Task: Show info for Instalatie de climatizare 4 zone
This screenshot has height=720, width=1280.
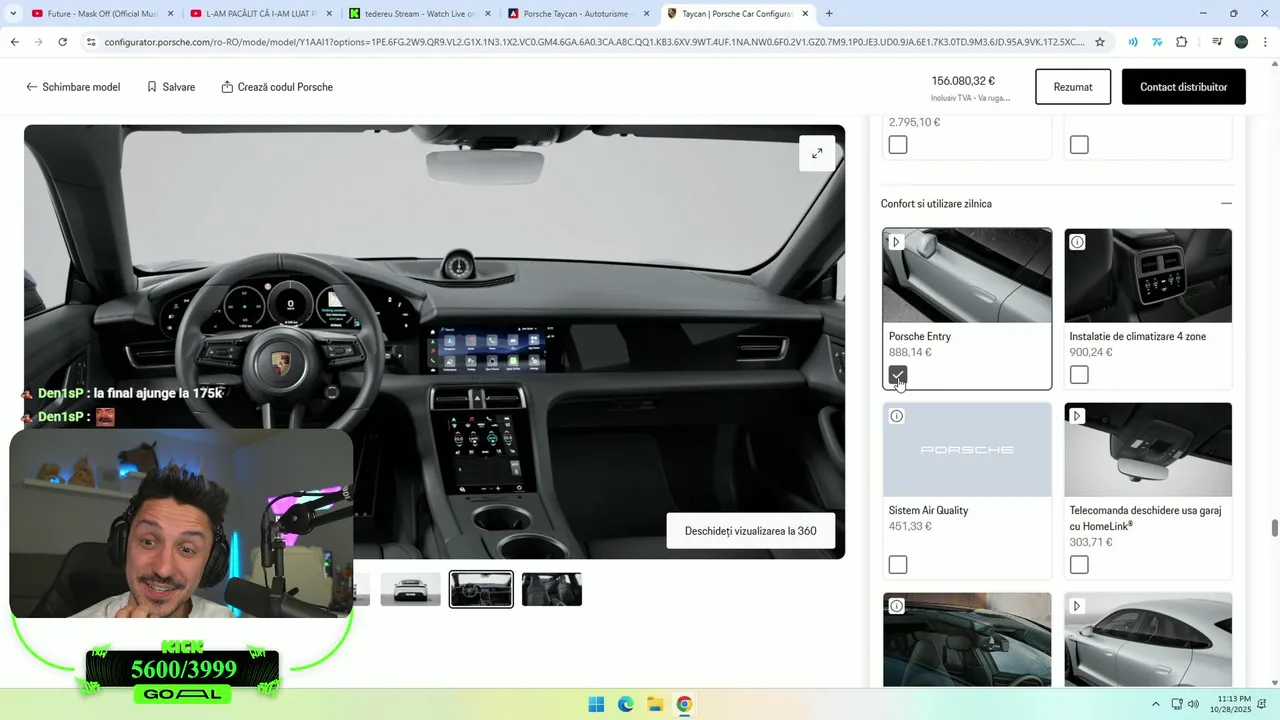Action: click(x=1077, y=242)
